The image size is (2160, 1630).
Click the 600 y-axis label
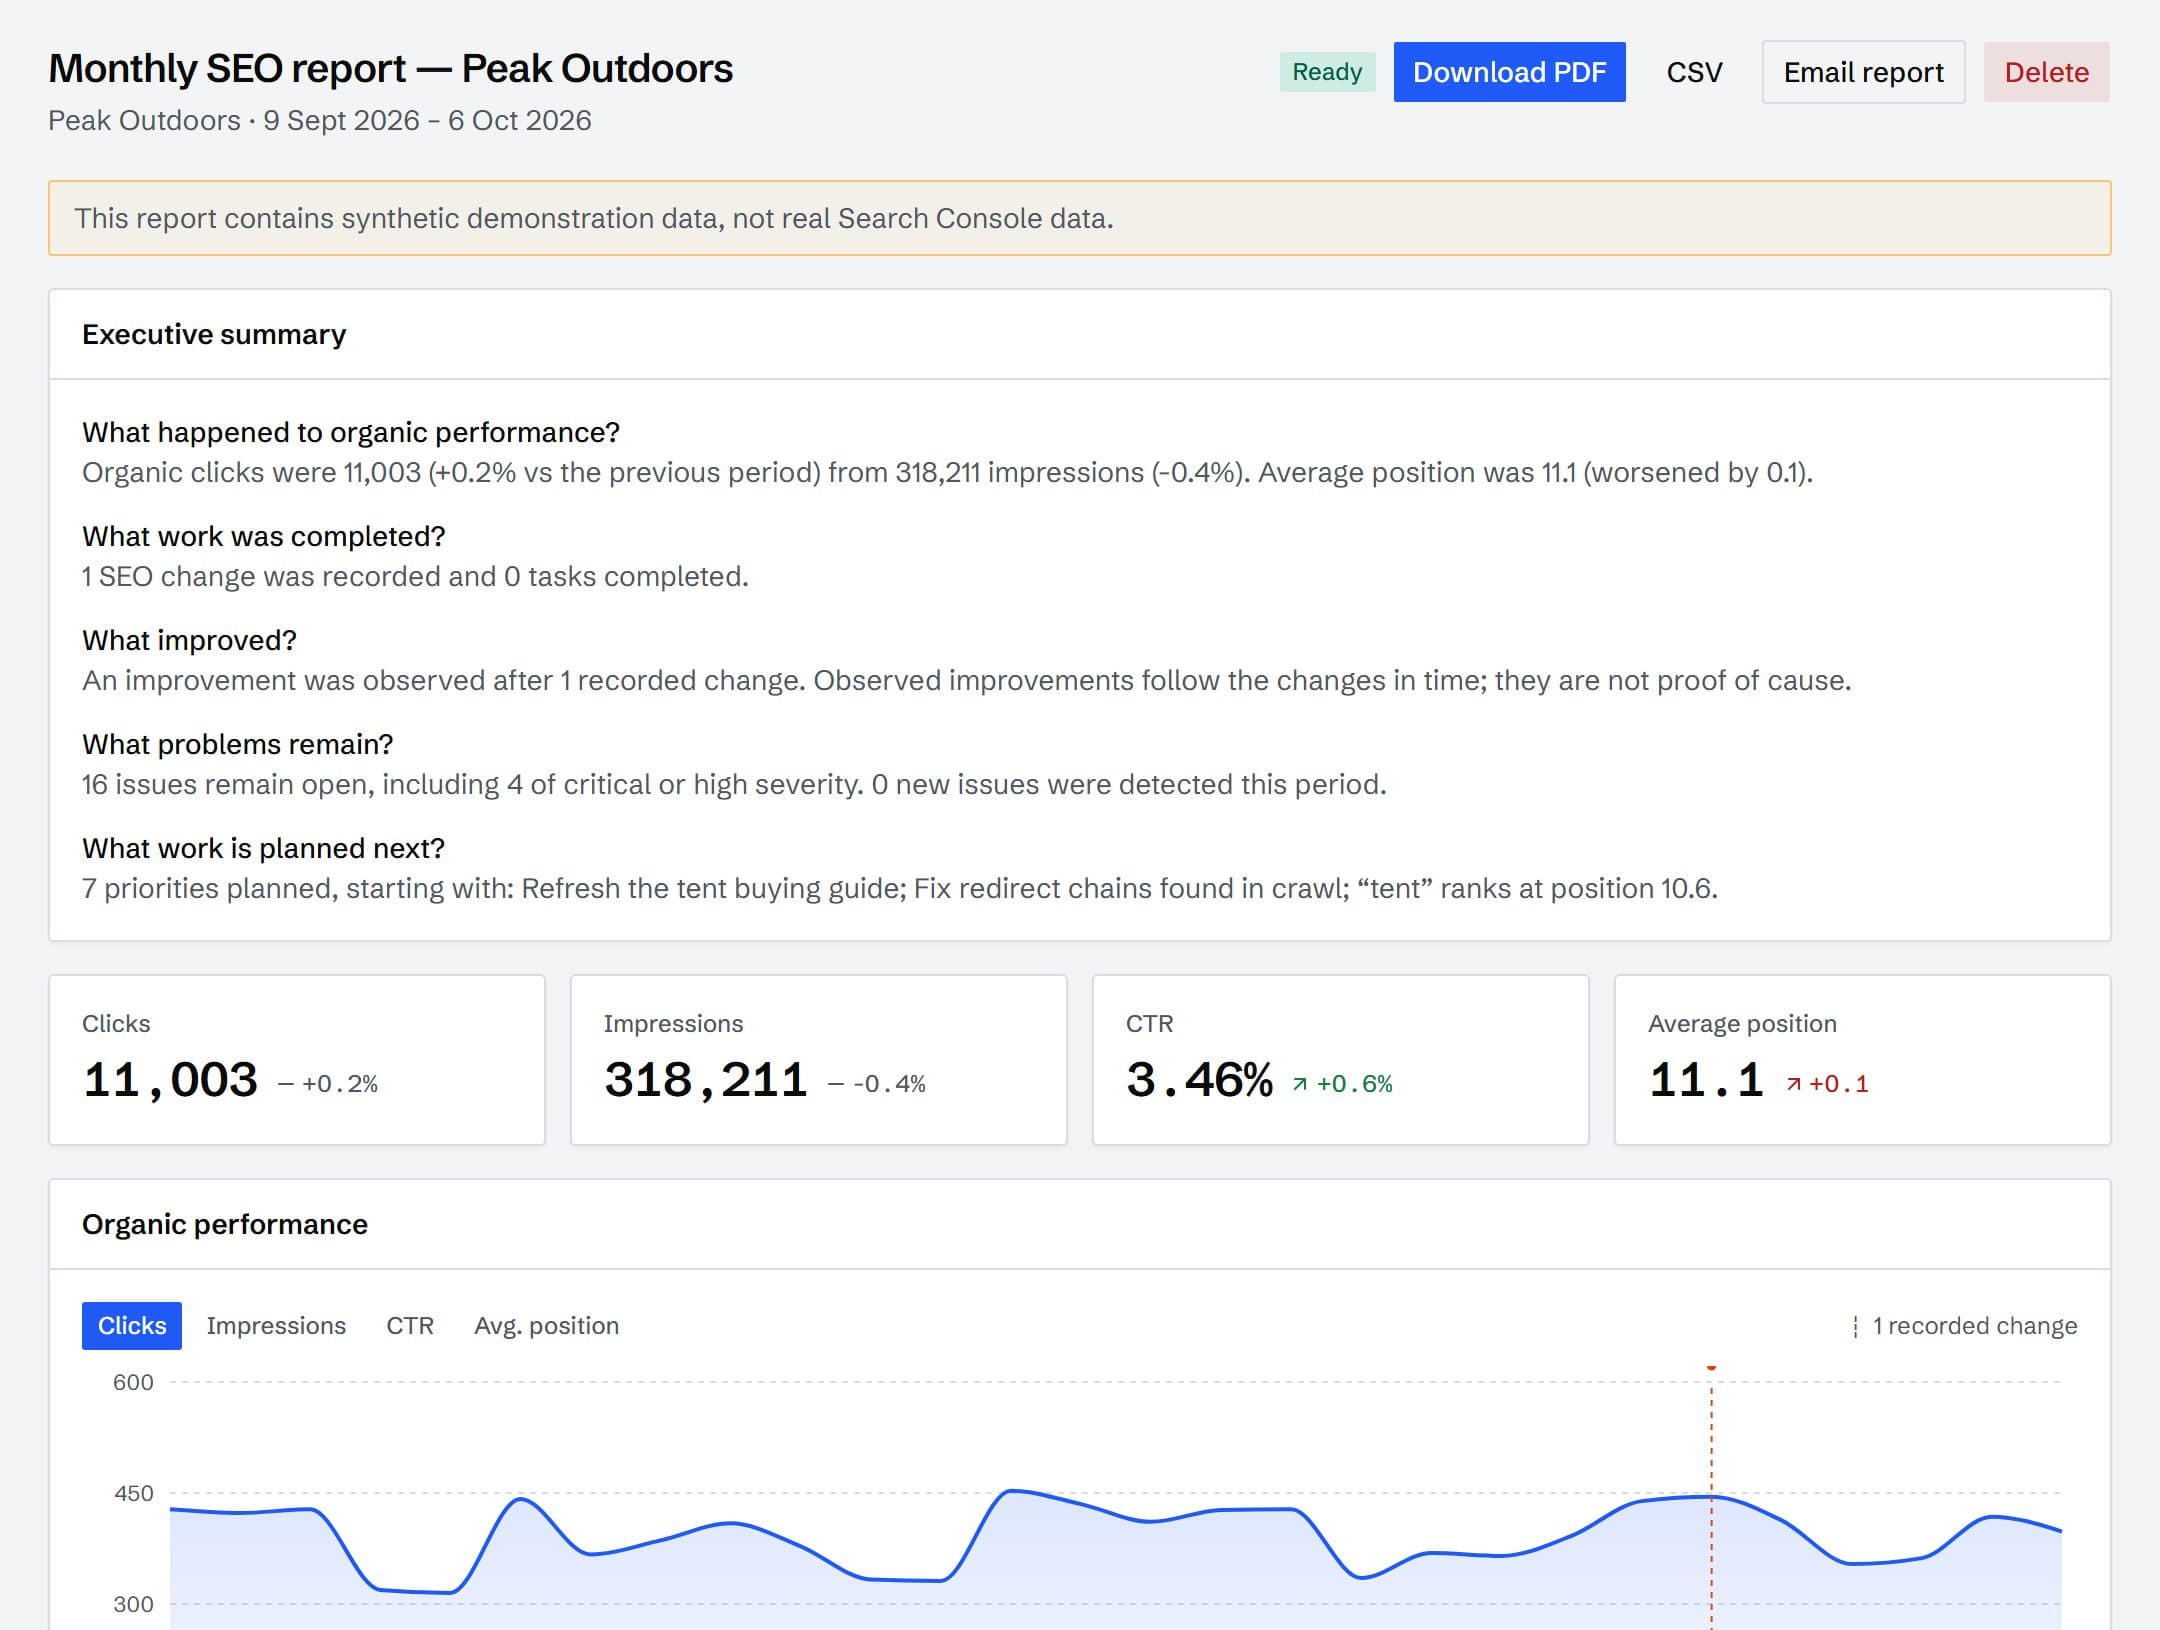(133, 1382)
